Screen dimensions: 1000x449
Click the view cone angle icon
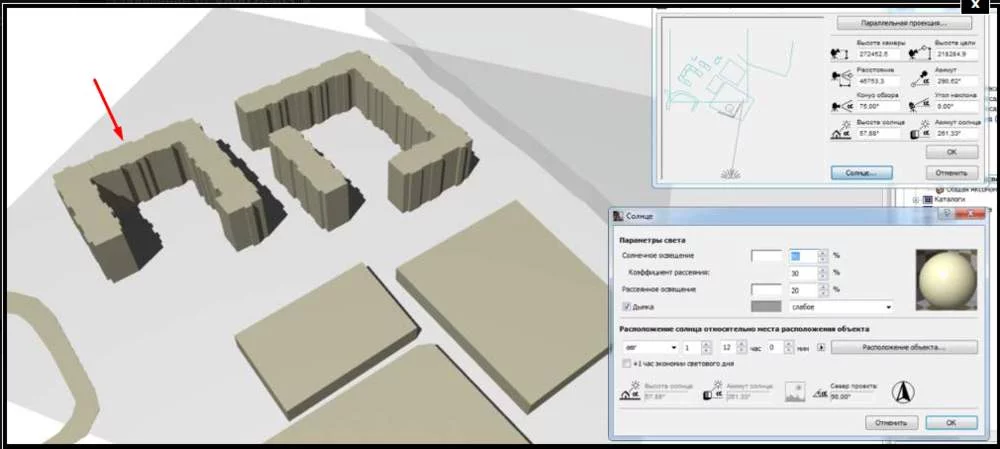[x=840, y=103]
